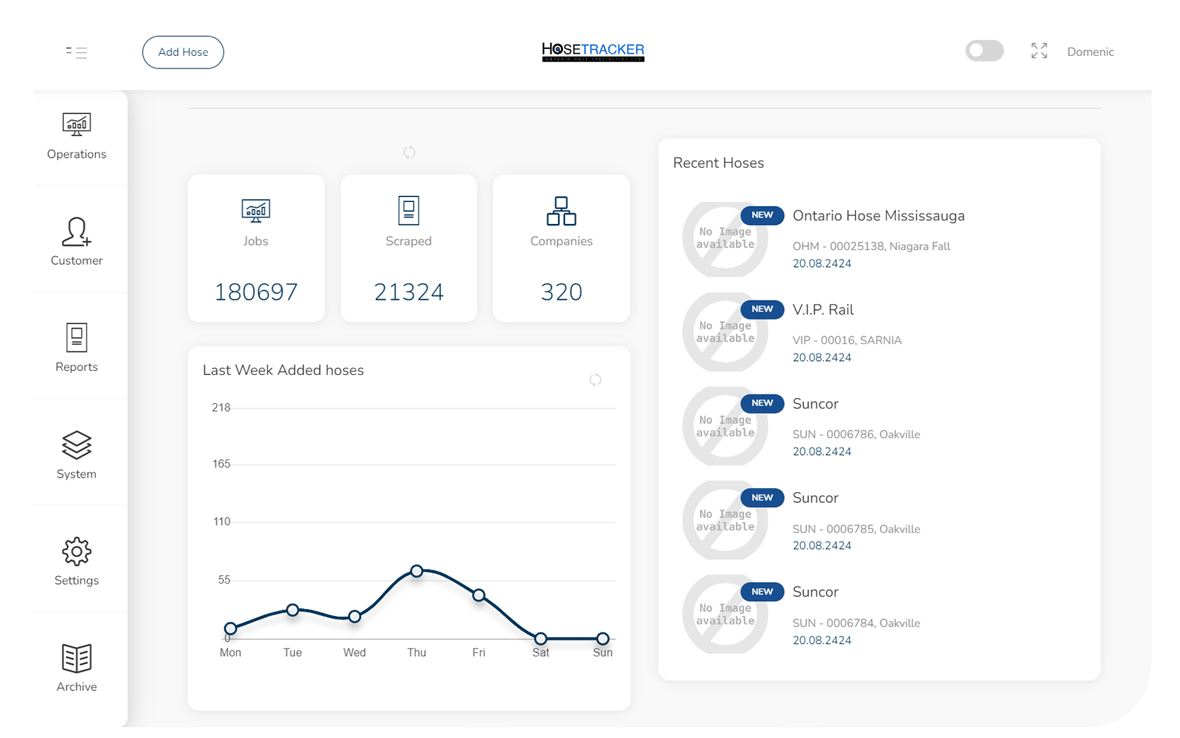Open the Operations sidebar icon
The image size is (1180, 738).
click(x=76, y=125)
